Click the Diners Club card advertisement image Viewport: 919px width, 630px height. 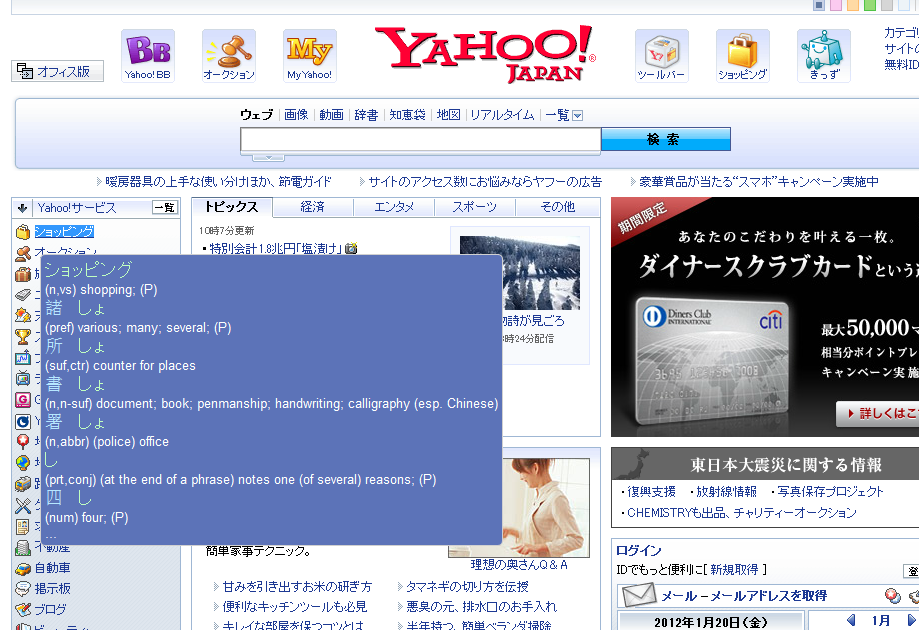point(765,317)
